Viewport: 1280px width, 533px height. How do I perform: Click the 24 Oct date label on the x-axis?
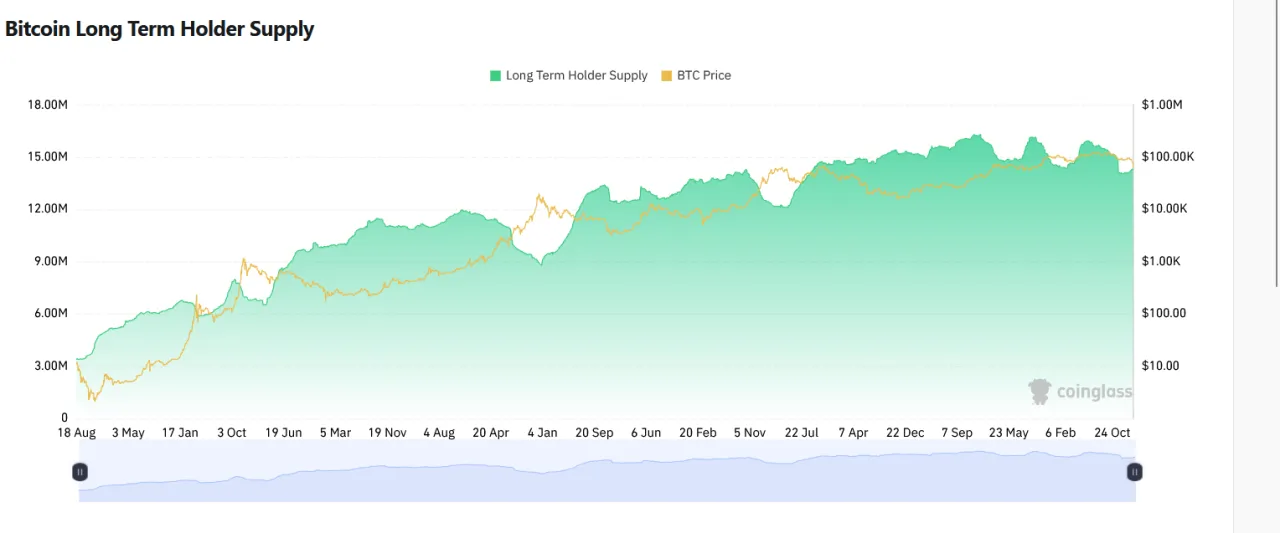(1113, 433)
